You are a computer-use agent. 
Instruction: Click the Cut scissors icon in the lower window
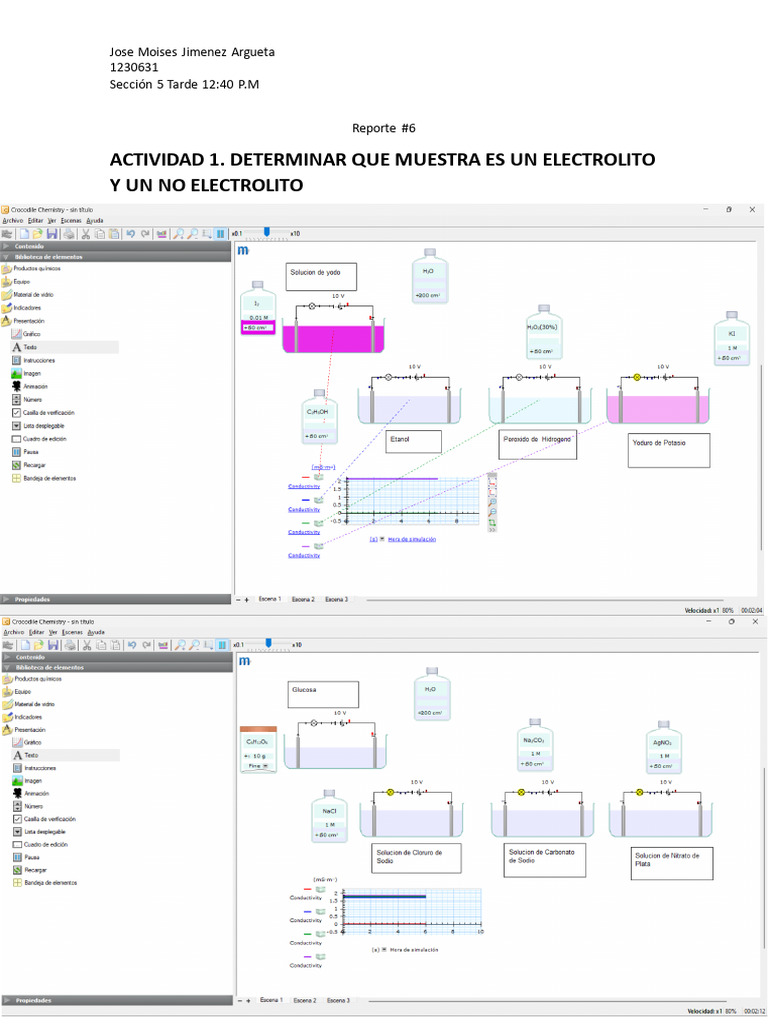(x=85, y=645)
